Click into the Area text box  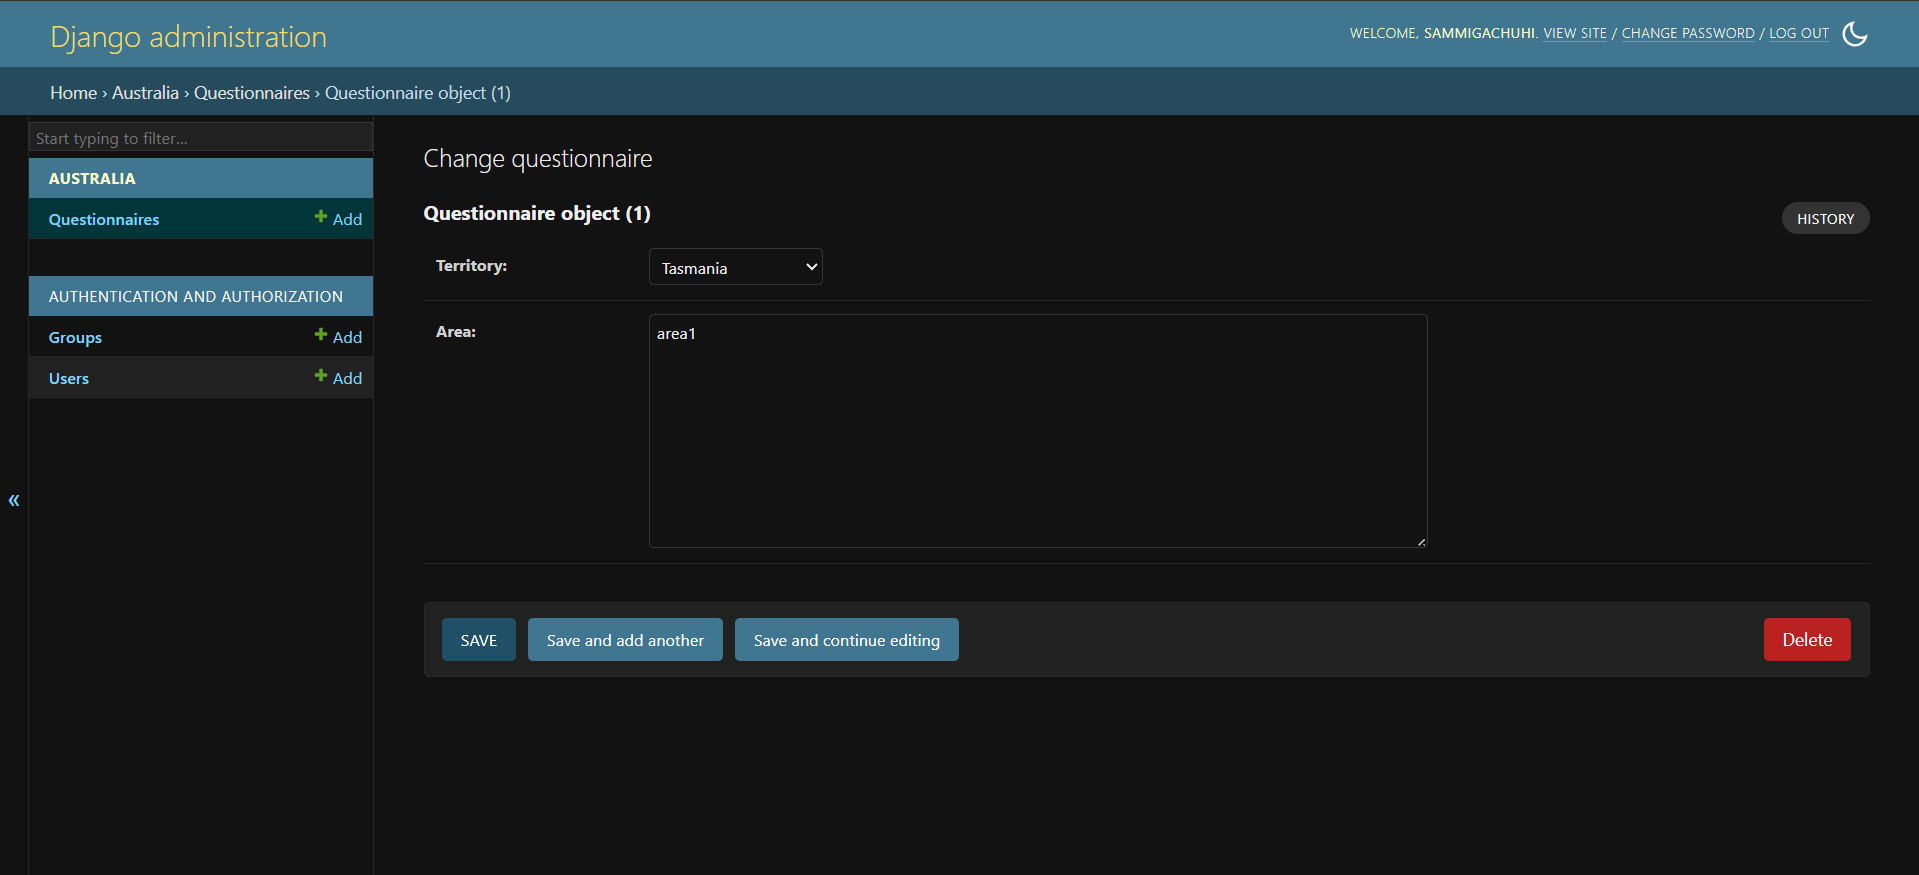(x=1038, y=431)
